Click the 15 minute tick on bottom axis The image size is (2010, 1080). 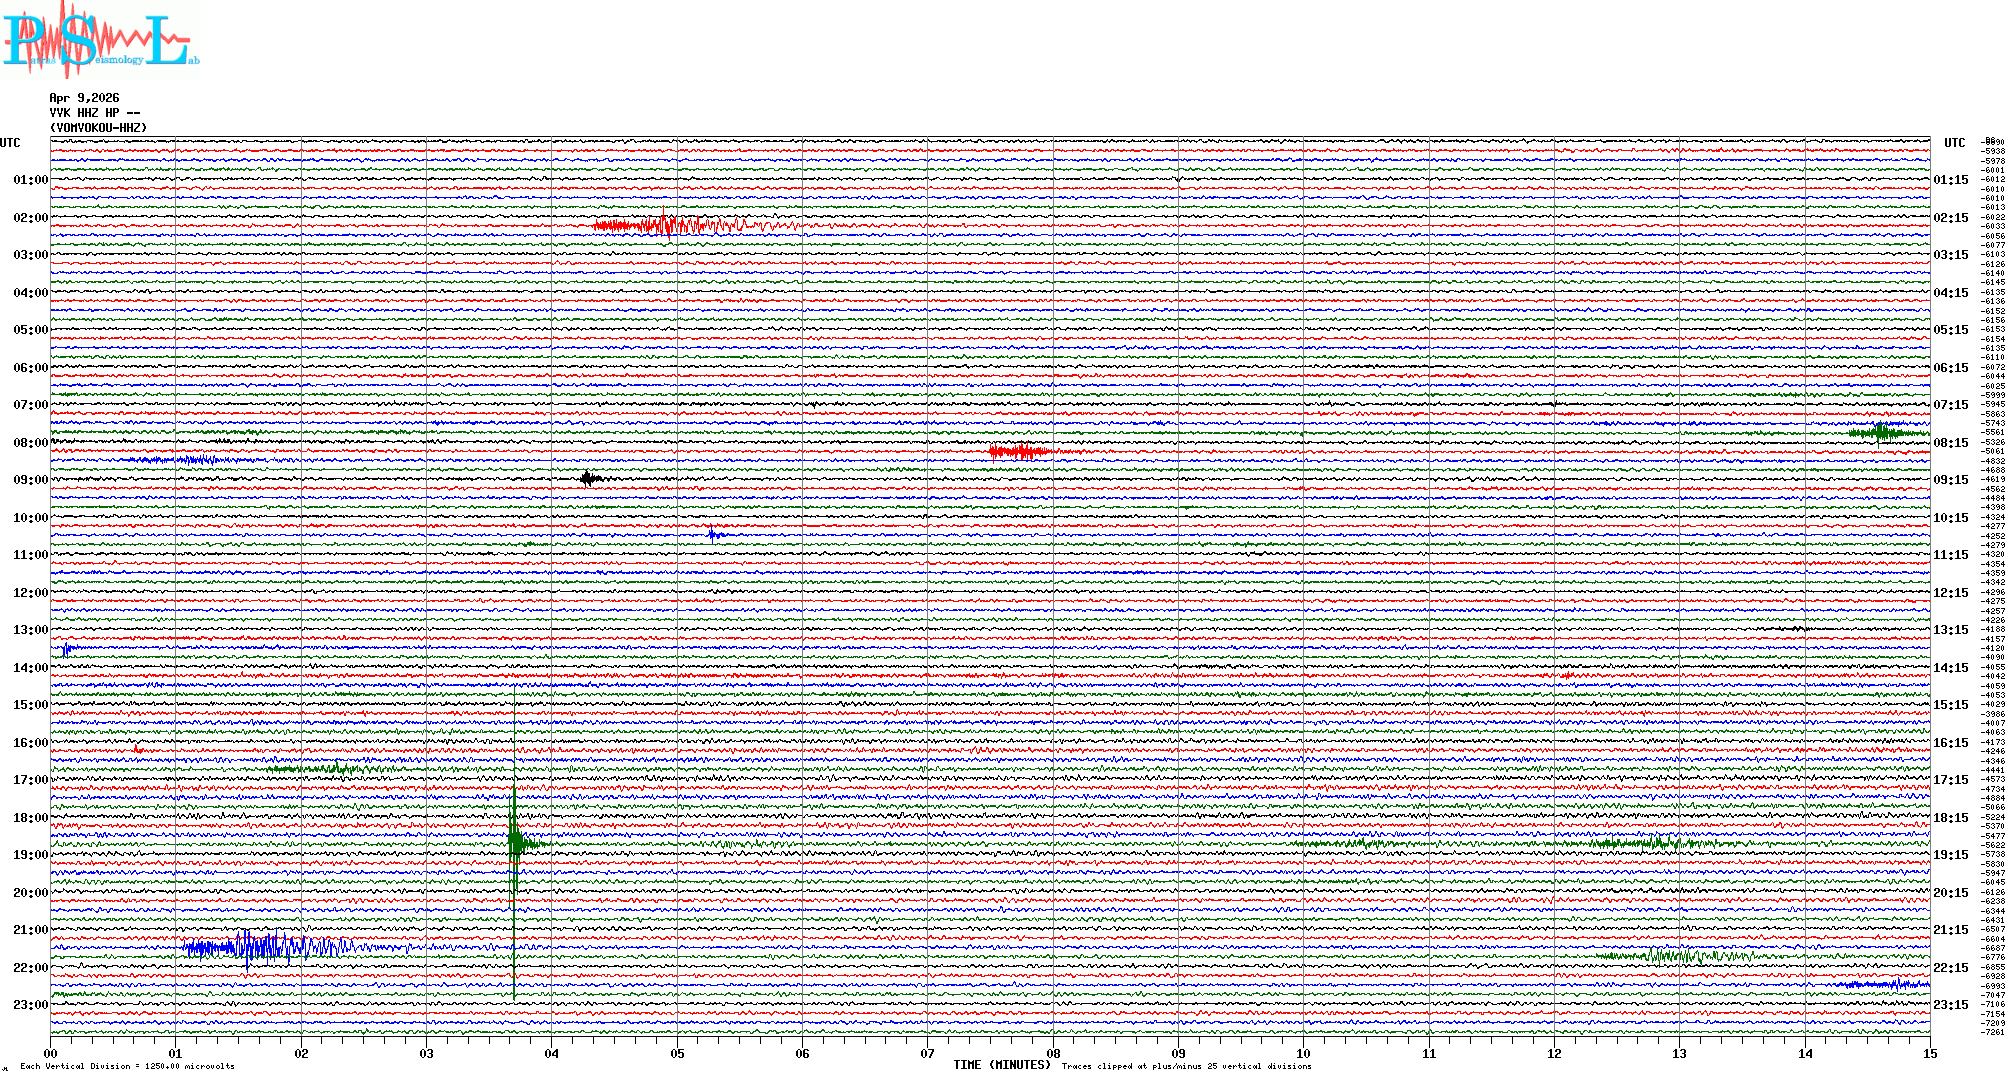(1929, 1054)
